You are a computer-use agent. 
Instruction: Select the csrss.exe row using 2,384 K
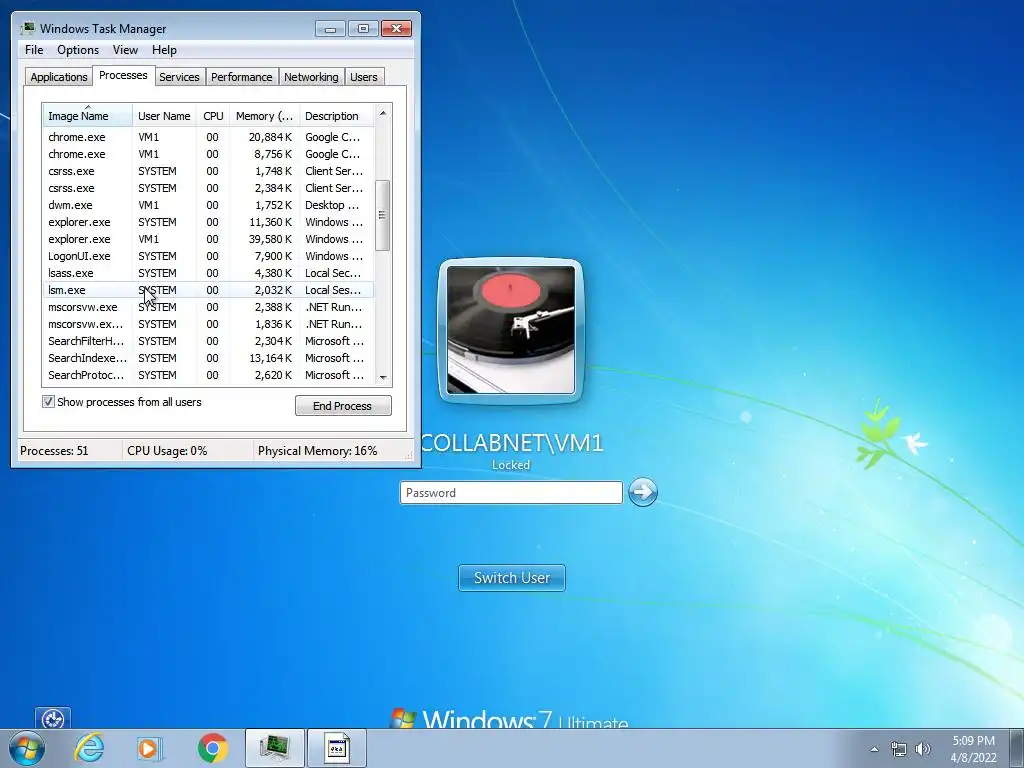click(x=208, y=188)
